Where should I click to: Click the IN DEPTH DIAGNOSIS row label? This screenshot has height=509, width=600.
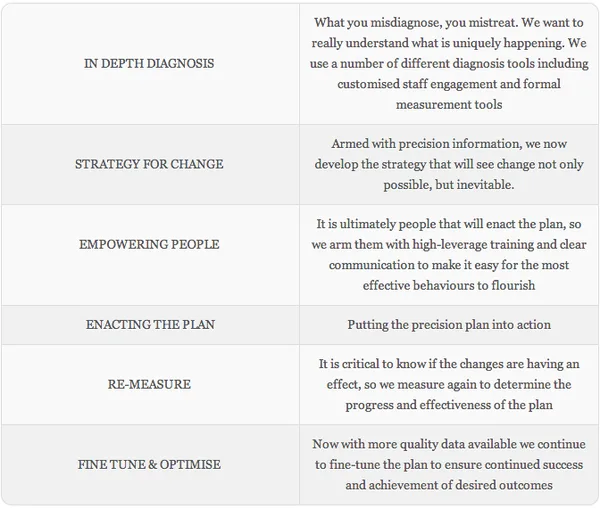pyautogui.click(x=150, y=64)
